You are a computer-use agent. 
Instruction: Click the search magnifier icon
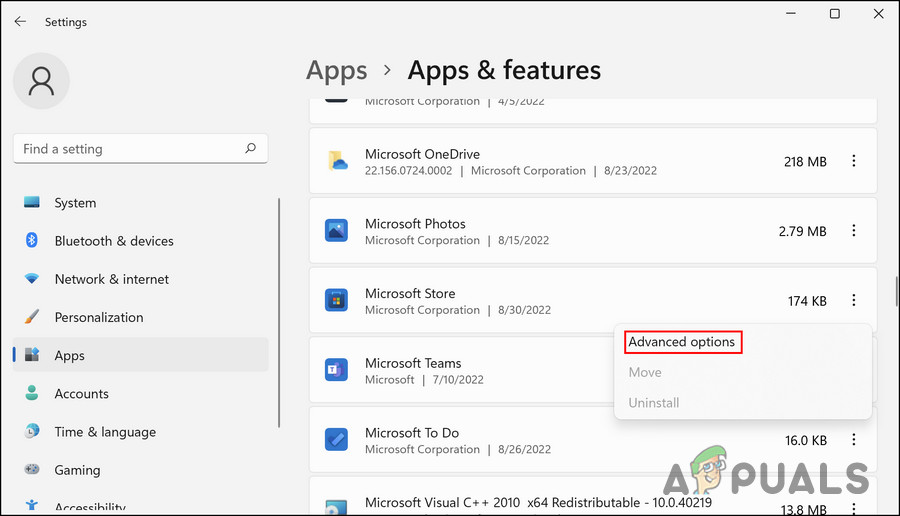[250, 148]
